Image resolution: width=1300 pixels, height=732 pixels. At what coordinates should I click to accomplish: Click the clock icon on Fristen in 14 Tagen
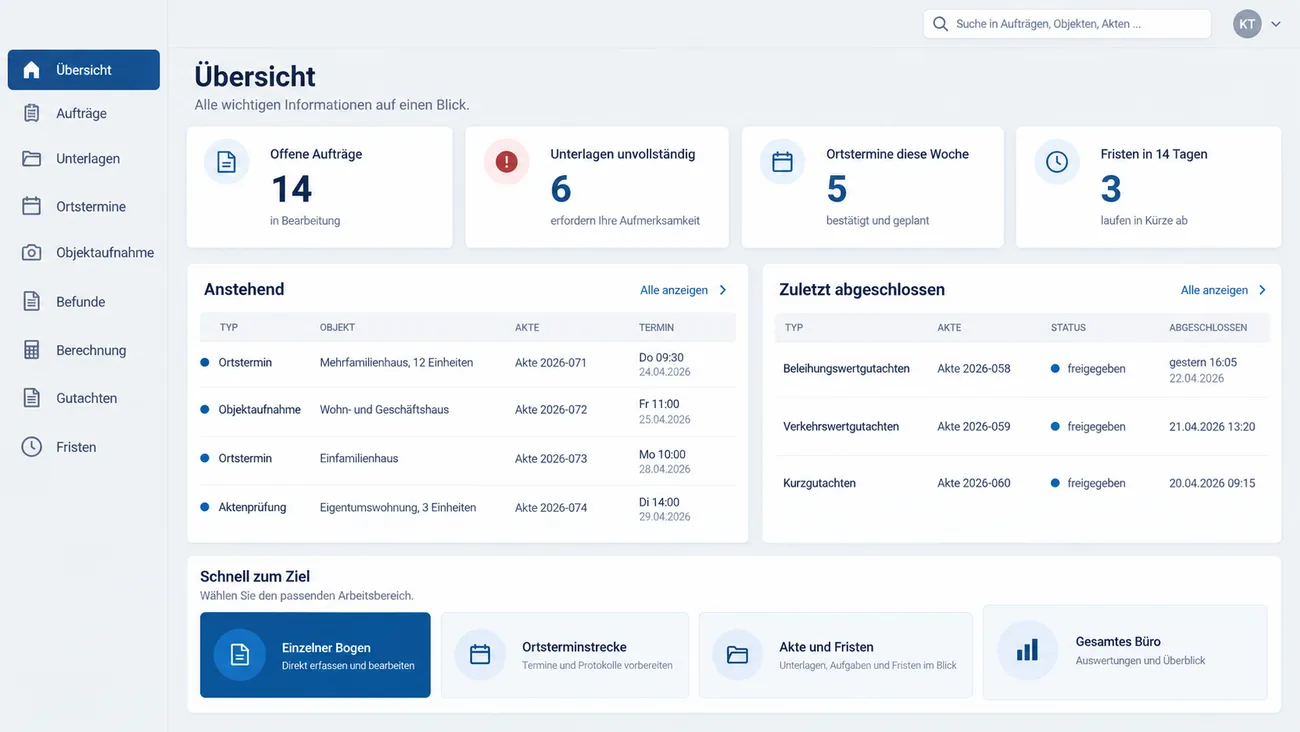(x=1057, y=162)
